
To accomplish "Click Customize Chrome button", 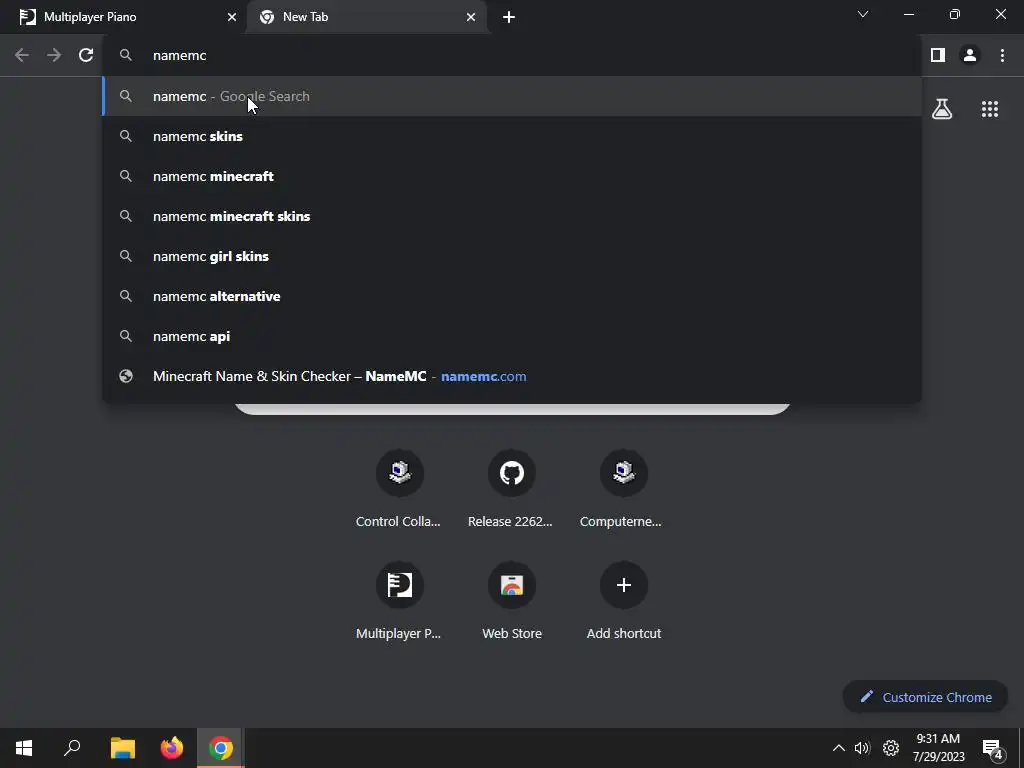I will tap(925, 697).
